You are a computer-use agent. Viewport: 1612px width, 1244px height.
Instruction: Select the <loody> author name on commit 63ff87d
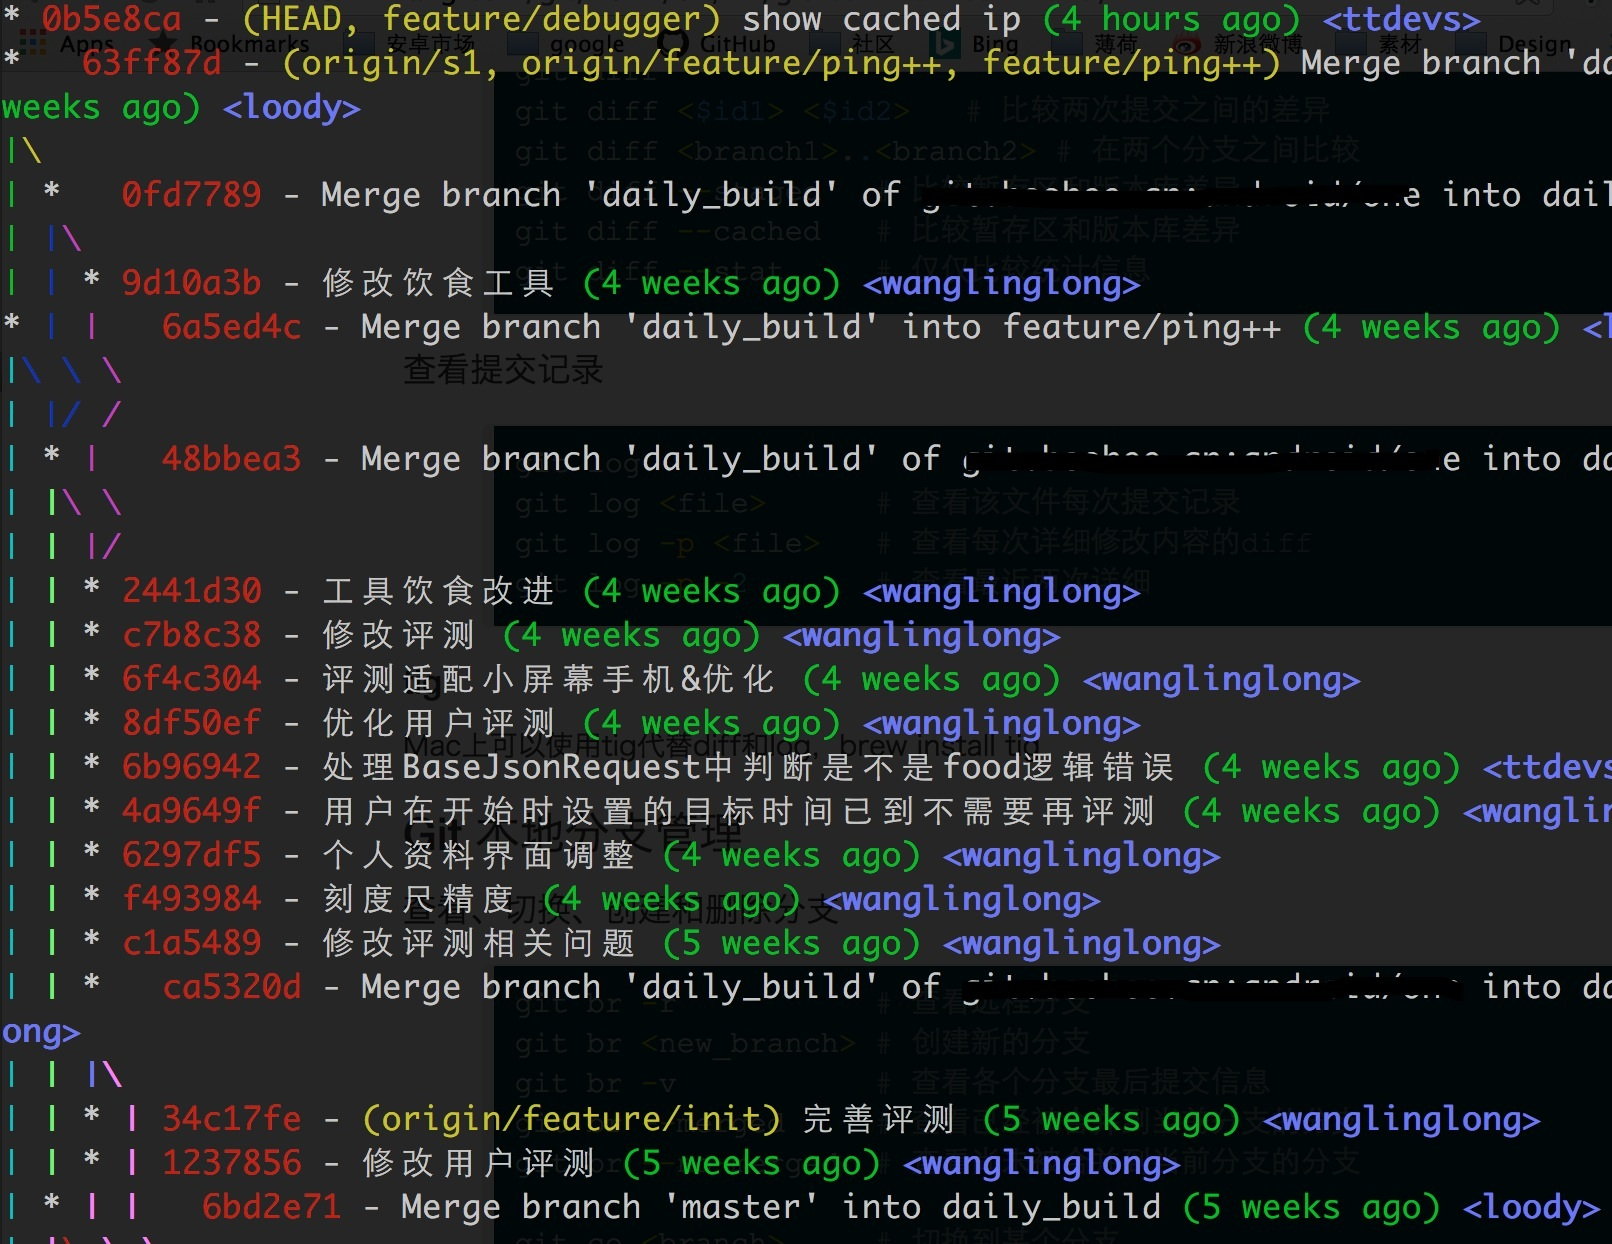pyautogui.click(x=291, y=107)
